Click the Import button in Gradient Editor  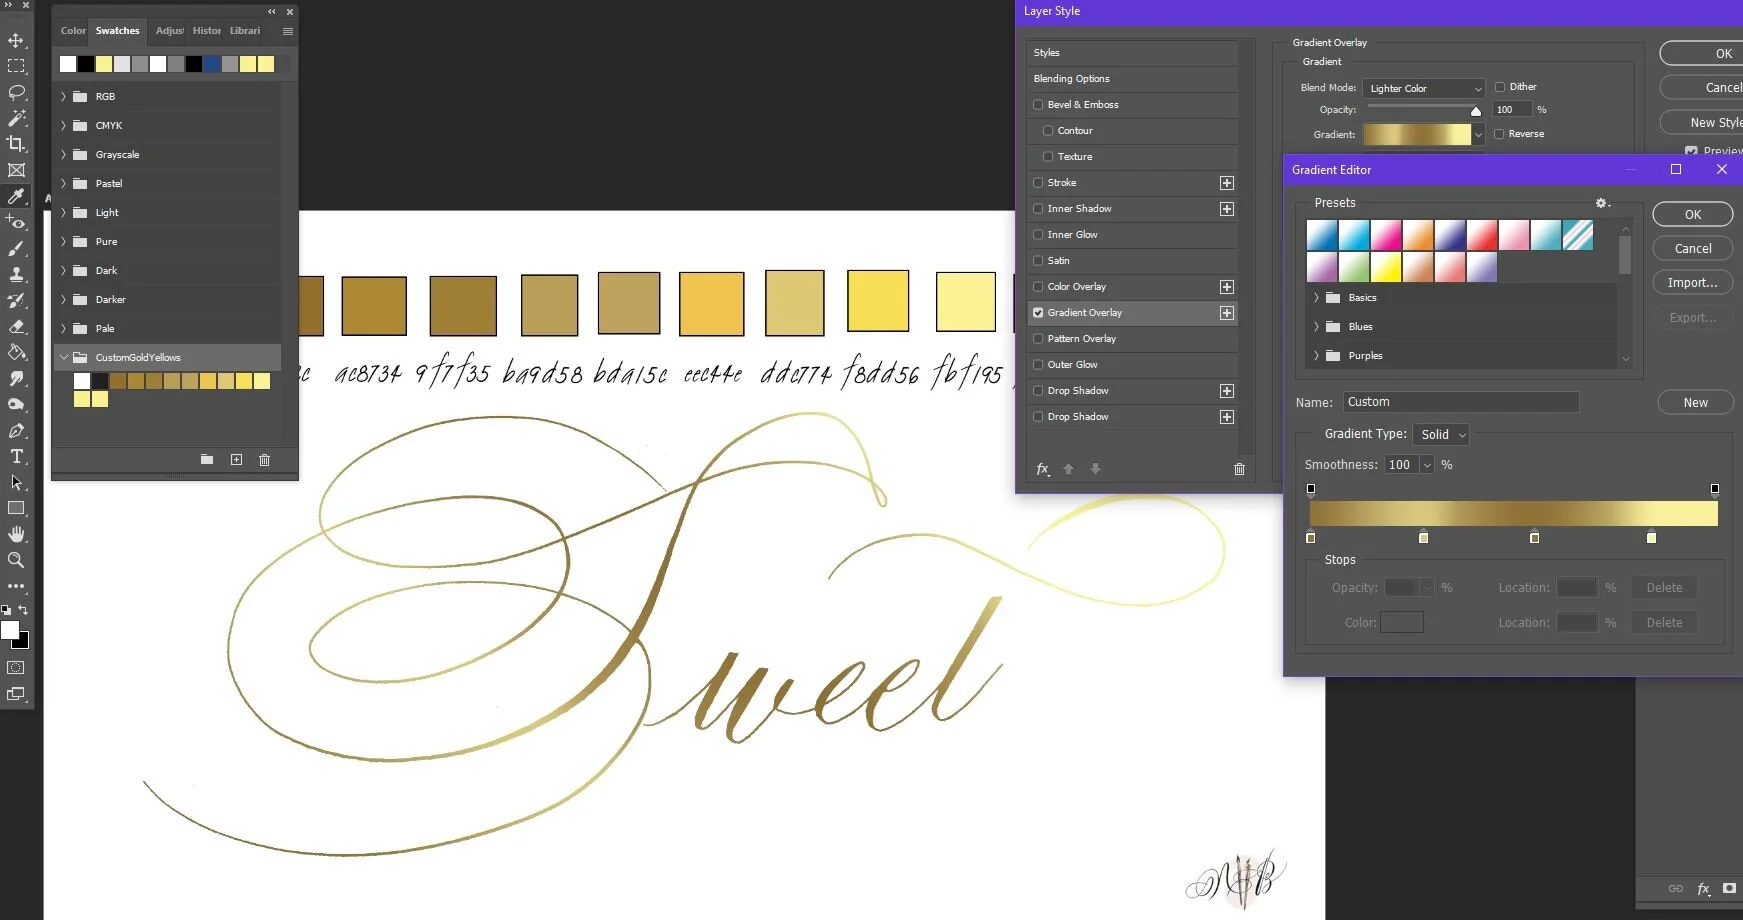click(1692, 283)
